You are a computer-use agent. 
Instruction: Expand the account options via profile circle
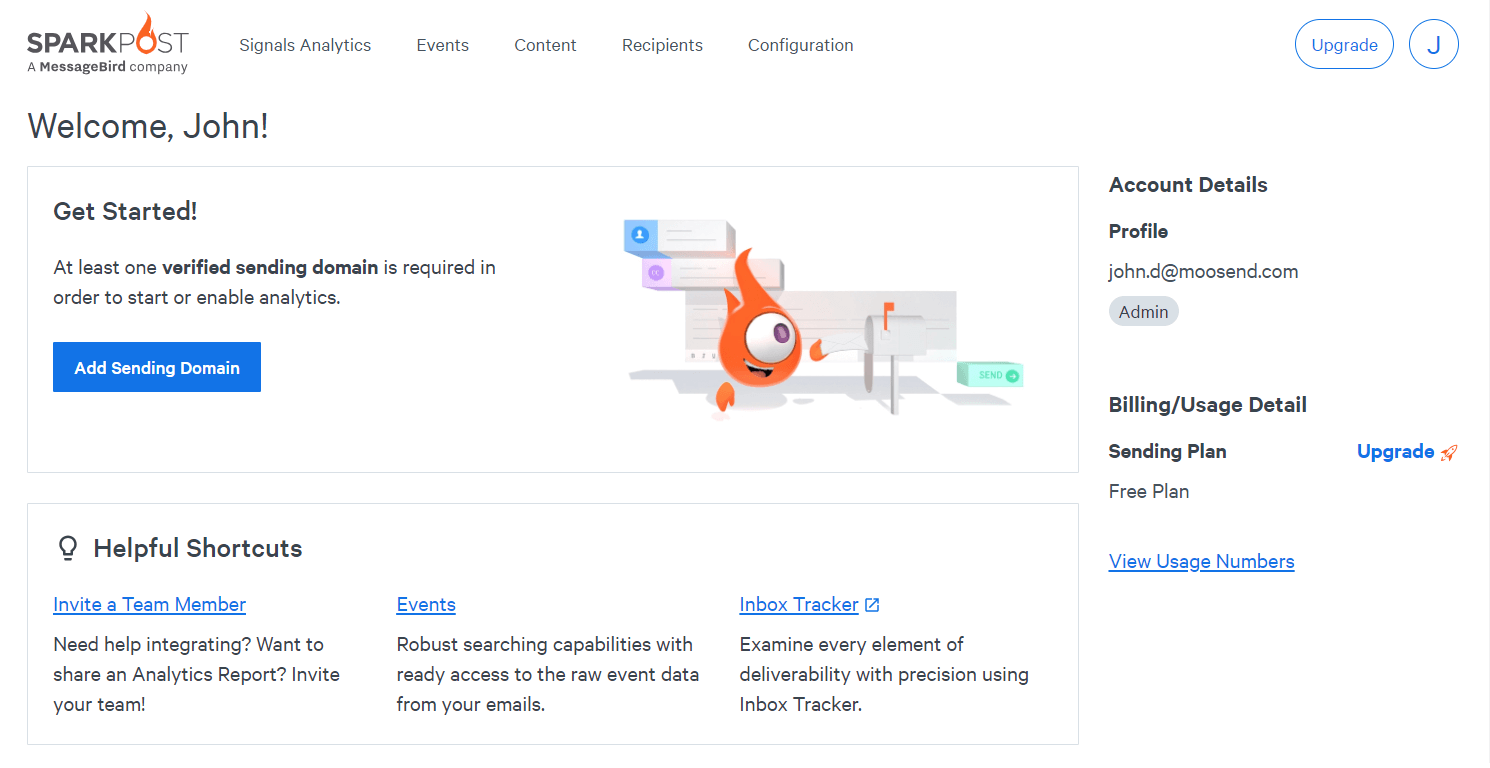point(1434,44)
